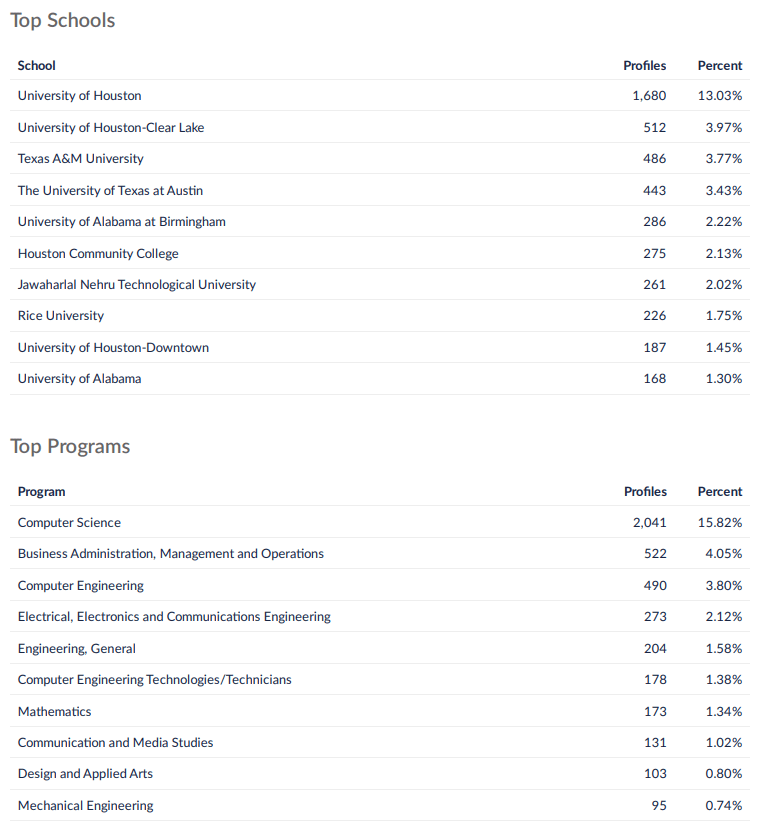Click Communication and Media Studies program

tap(115, 743)
